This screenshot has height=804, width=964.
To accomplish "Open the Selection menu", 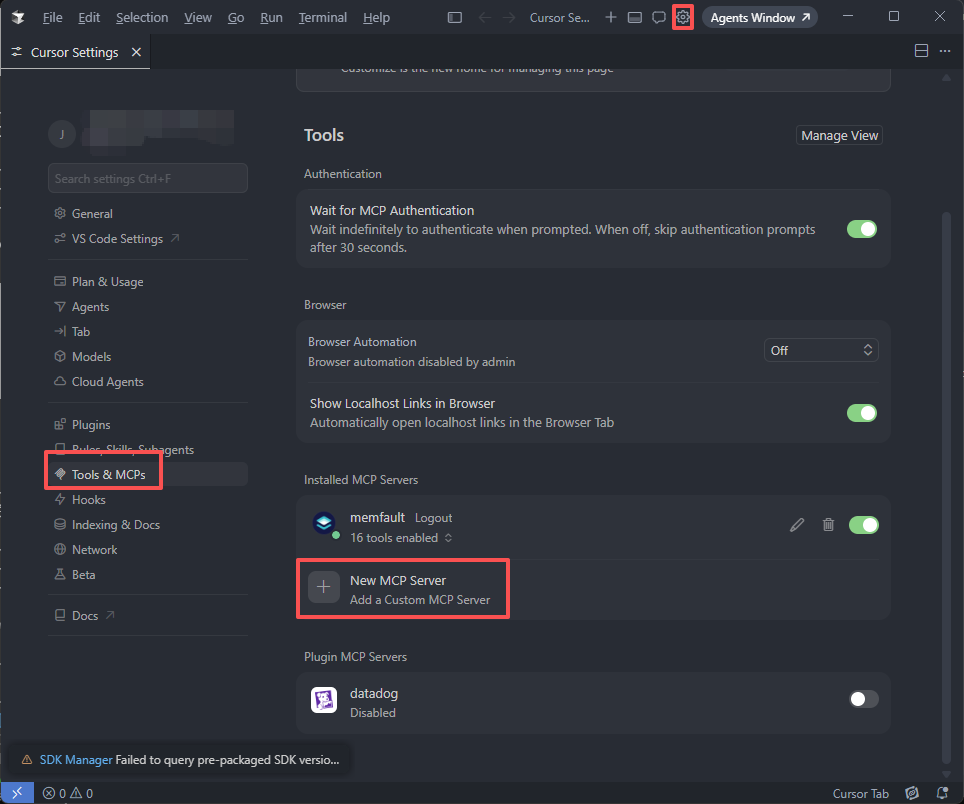I will (x=142, y=17).
